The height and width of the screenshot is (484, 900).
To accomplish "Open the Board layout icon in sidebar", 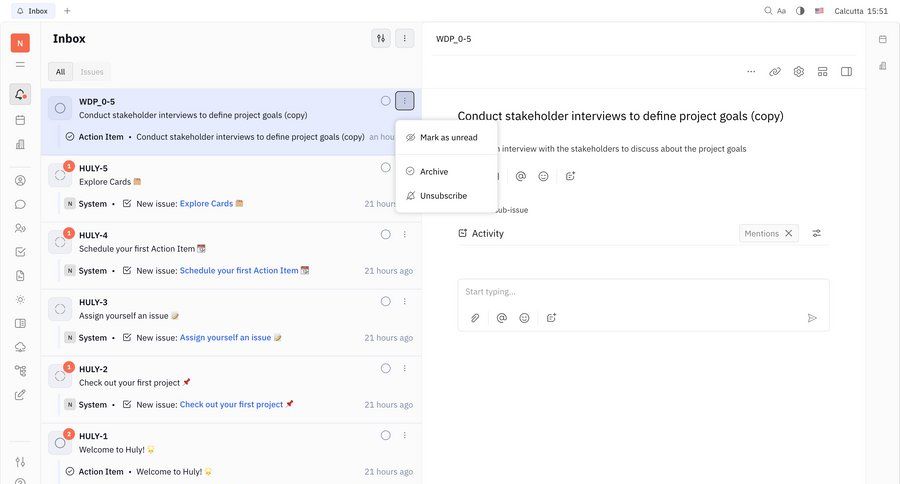I will (20, 323).
